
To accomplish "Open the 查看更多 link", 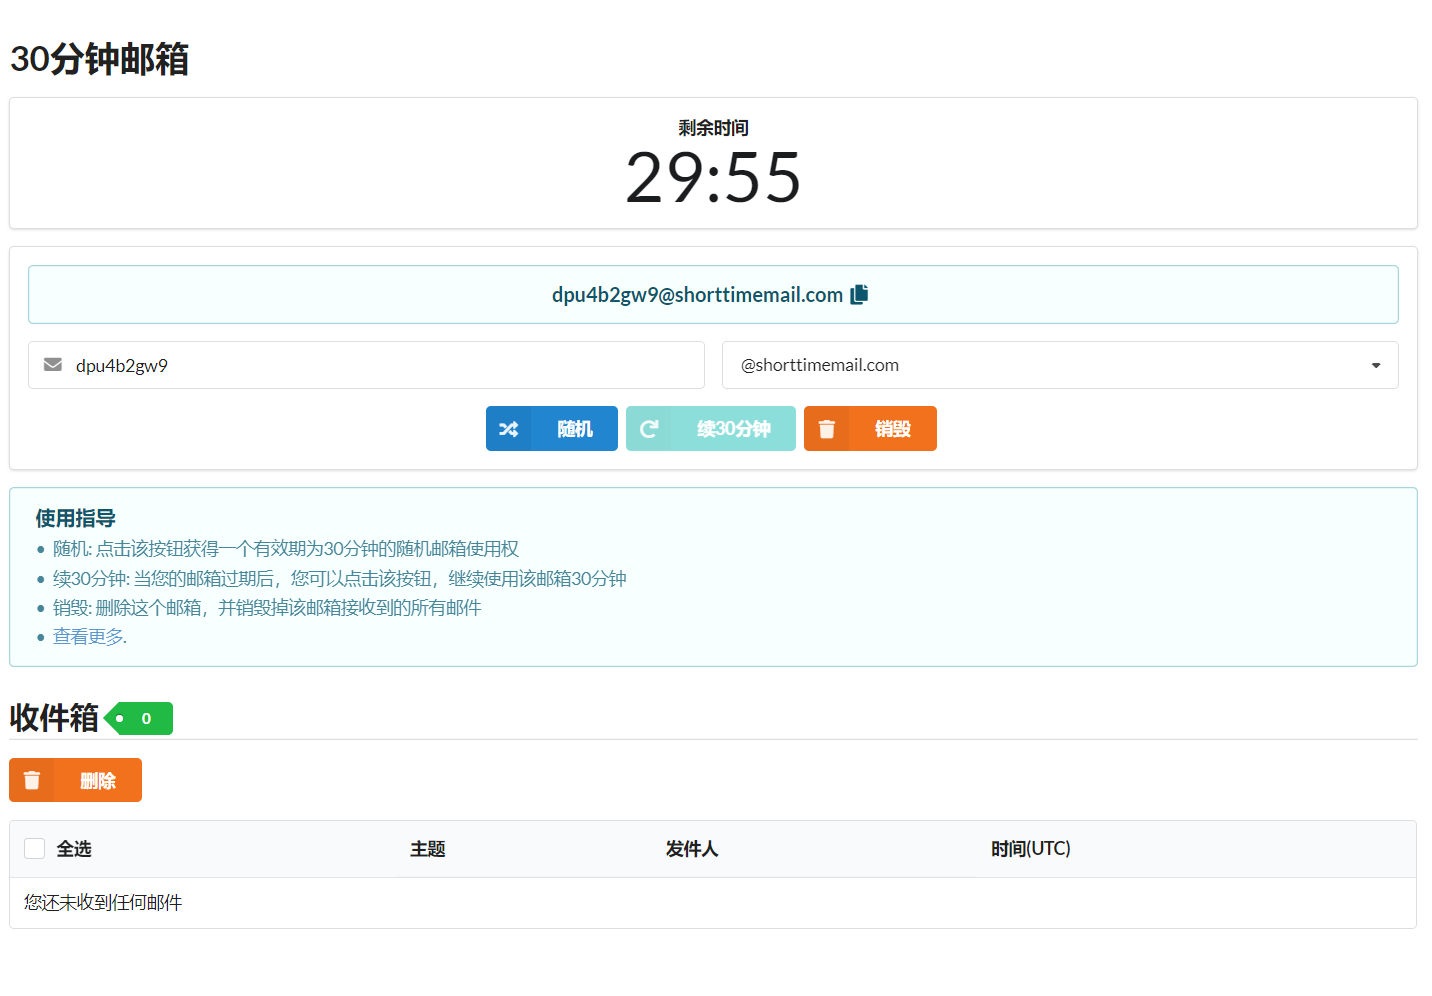I will [x=89, y=637].
